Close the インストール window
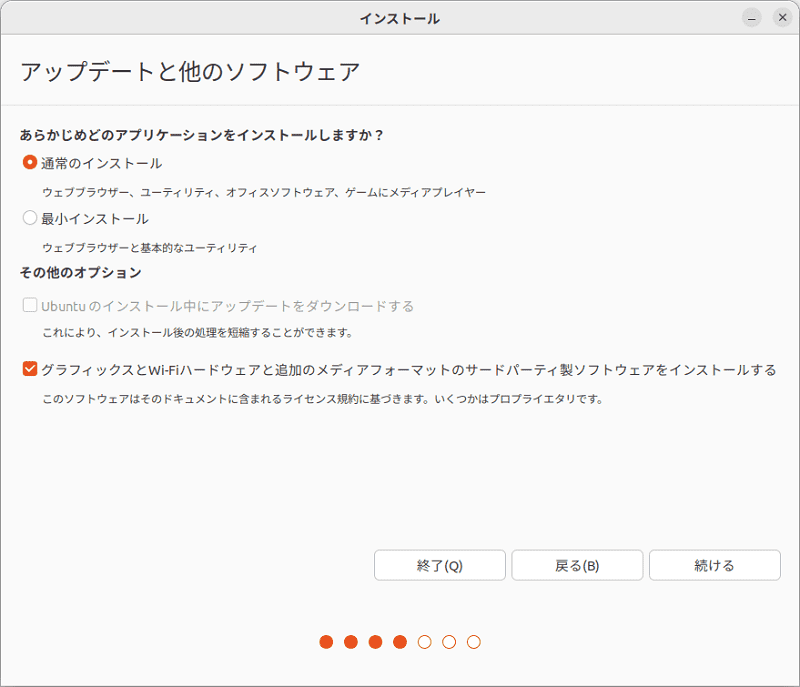This screenshot has height=687, width=800. pos(782,18)
